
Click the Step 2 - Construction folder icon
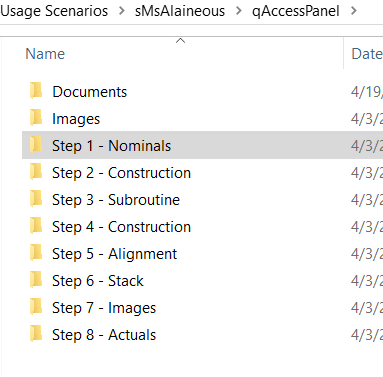36,172
